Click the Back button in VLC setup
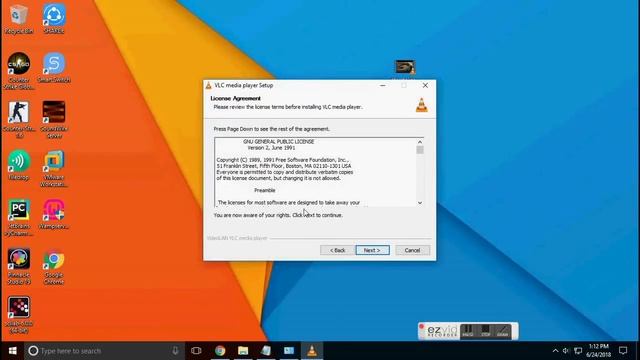640x360 pixels. click(x=338, y=250)
